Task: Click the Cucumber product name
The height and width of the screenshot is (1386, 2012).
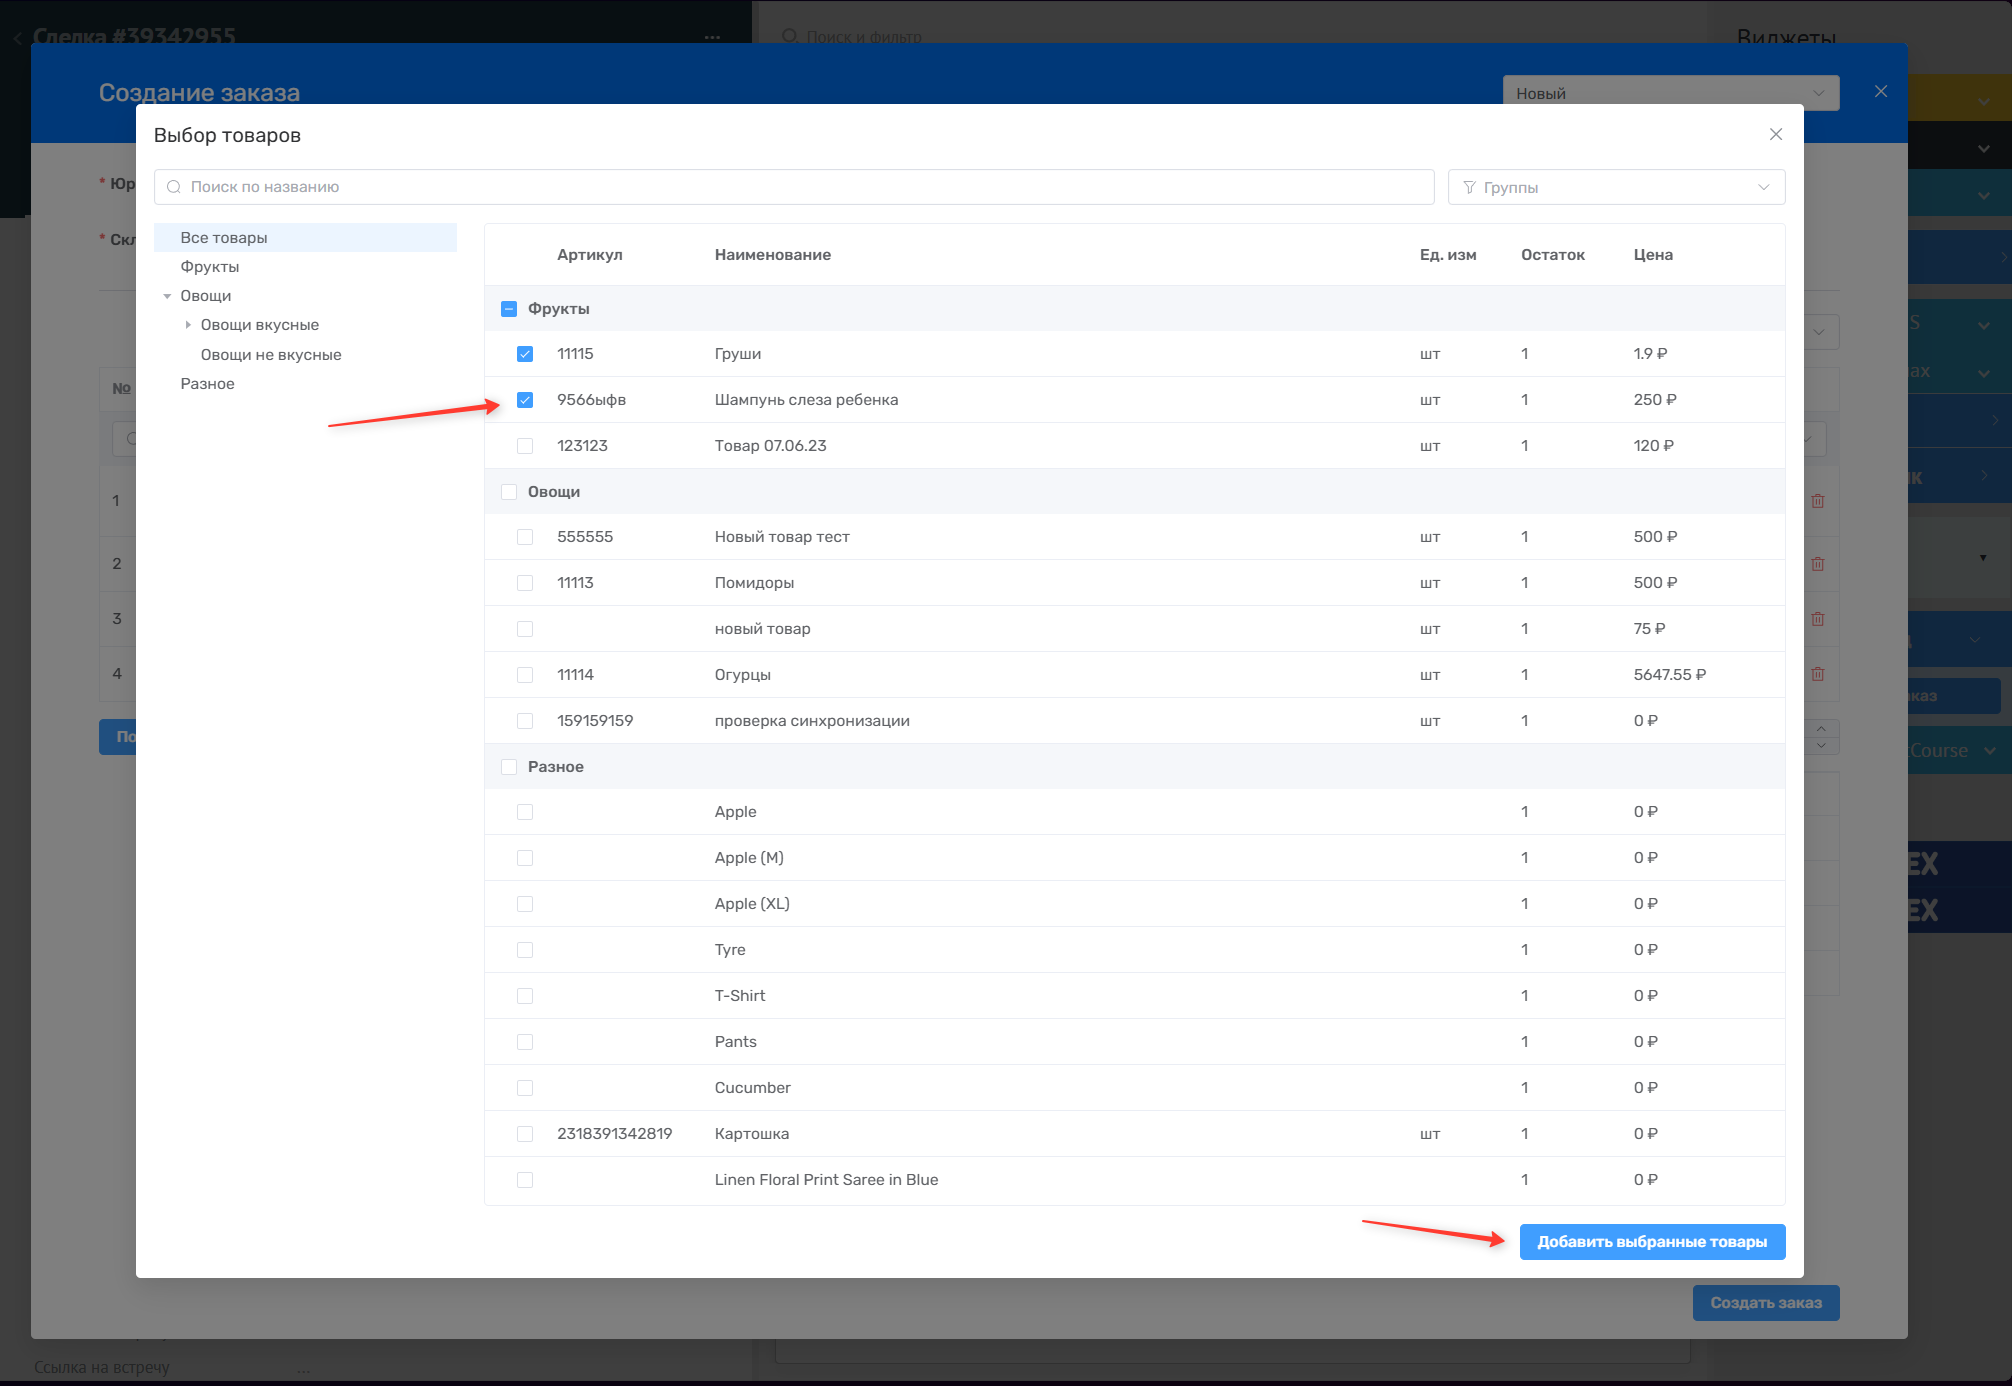Action: tap(753, 1088)
